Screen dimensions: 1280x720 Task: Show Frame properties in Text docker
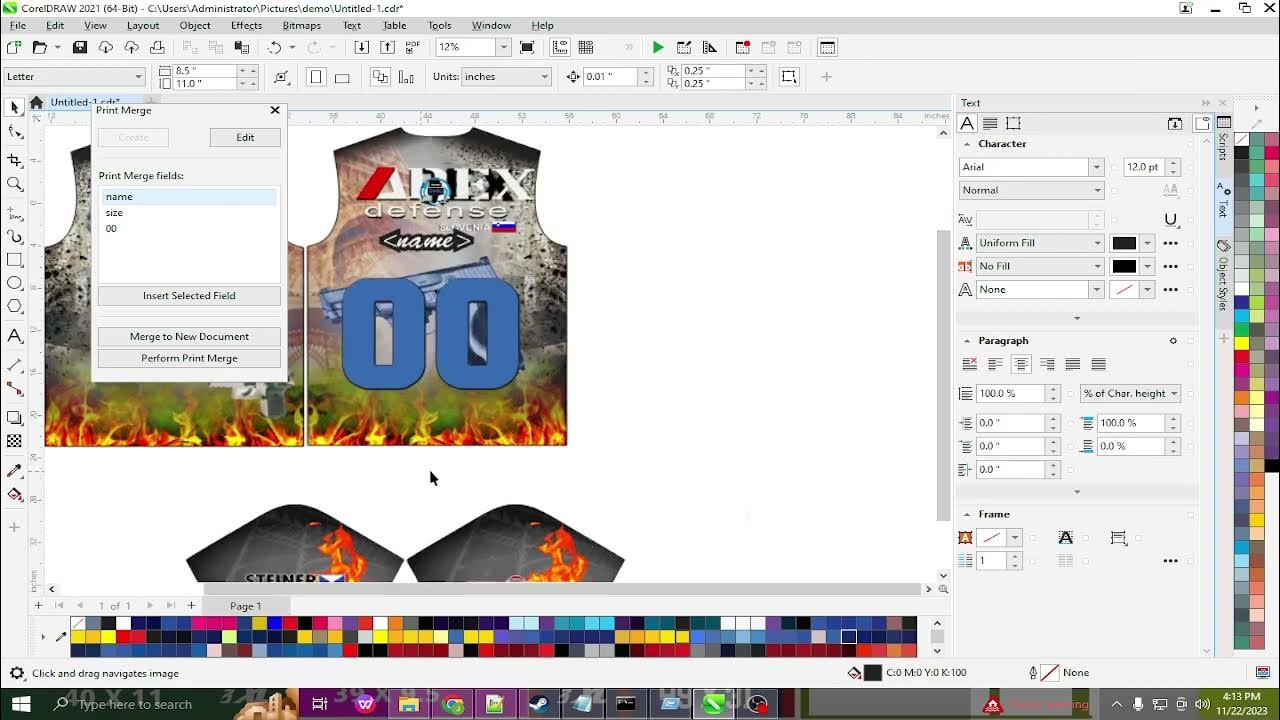click(x=1013, y=123)
